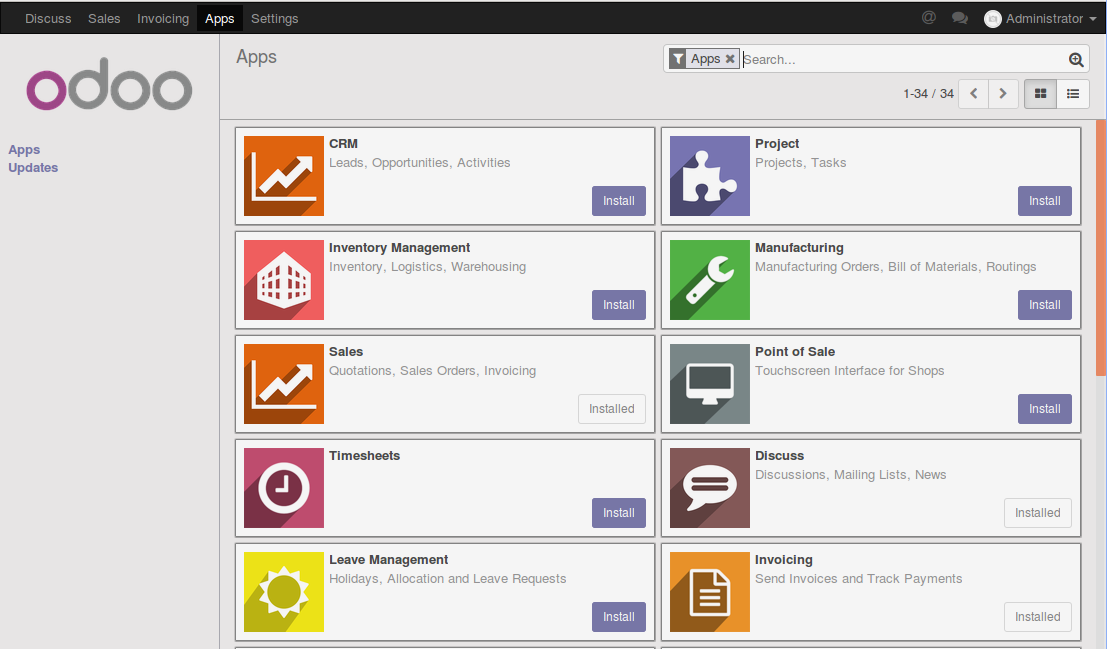Switch to kanban grid view
Image resolution: width=1107 pixels, height=649 pixels.
1041,94
